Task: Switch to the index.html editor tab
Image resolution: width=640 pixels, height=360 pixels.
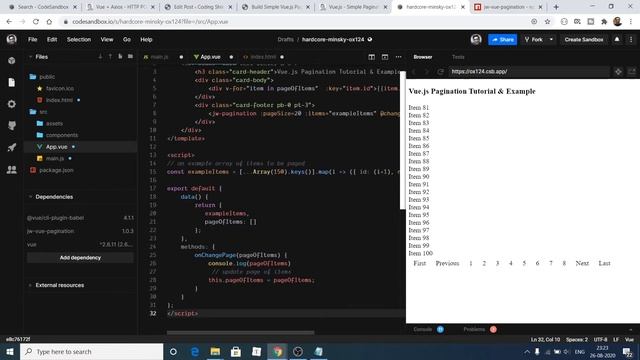Action: click(x=263, y=57)
